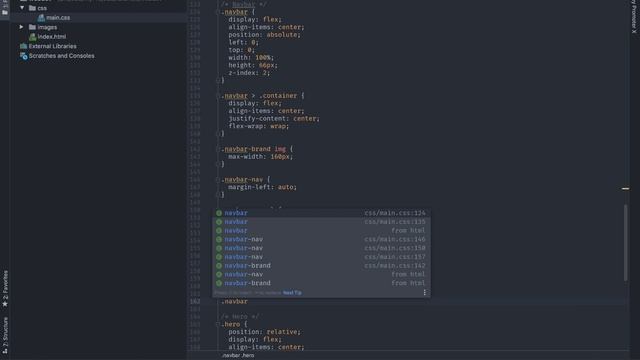The width and height of the screenshot is (640, 360).
Task: Click 'position: absolute;' code line
Action: coord(264,35)
